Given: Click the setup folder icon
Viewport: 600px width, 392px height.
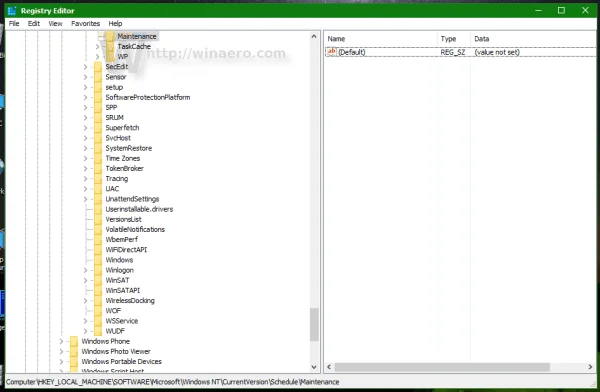Looking at the screenshot, I should 98,87.
